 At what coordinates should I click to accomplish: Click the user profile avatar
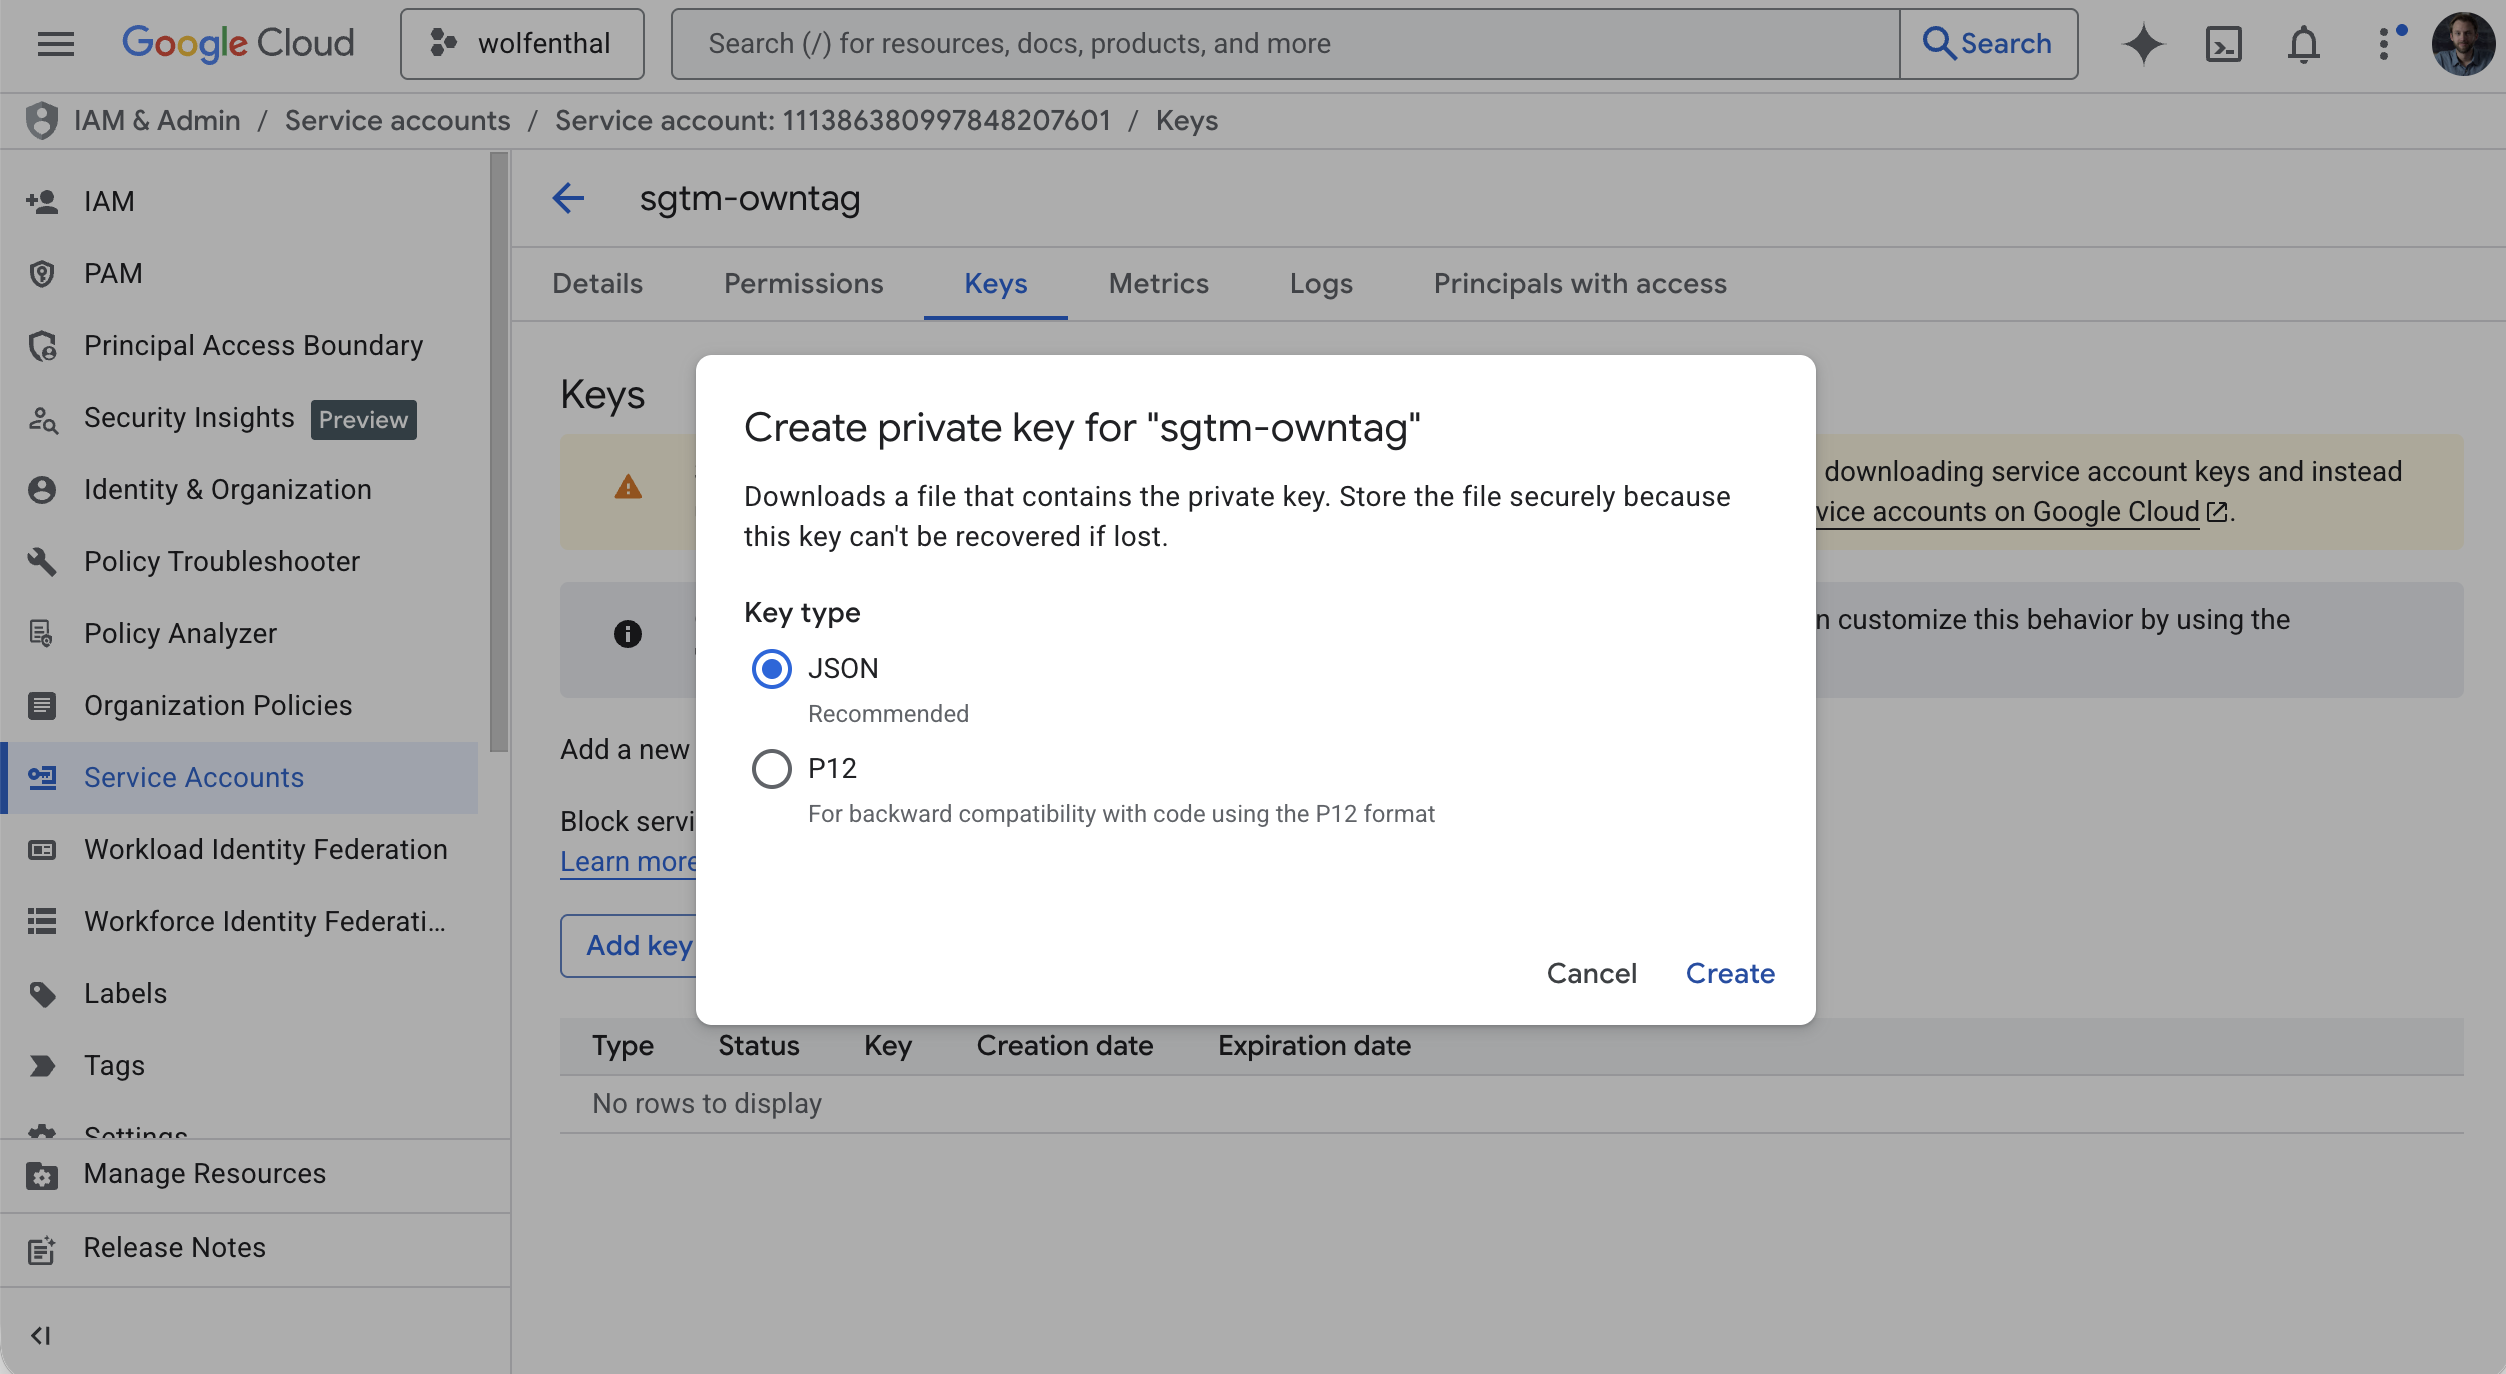click(2463, 44)
